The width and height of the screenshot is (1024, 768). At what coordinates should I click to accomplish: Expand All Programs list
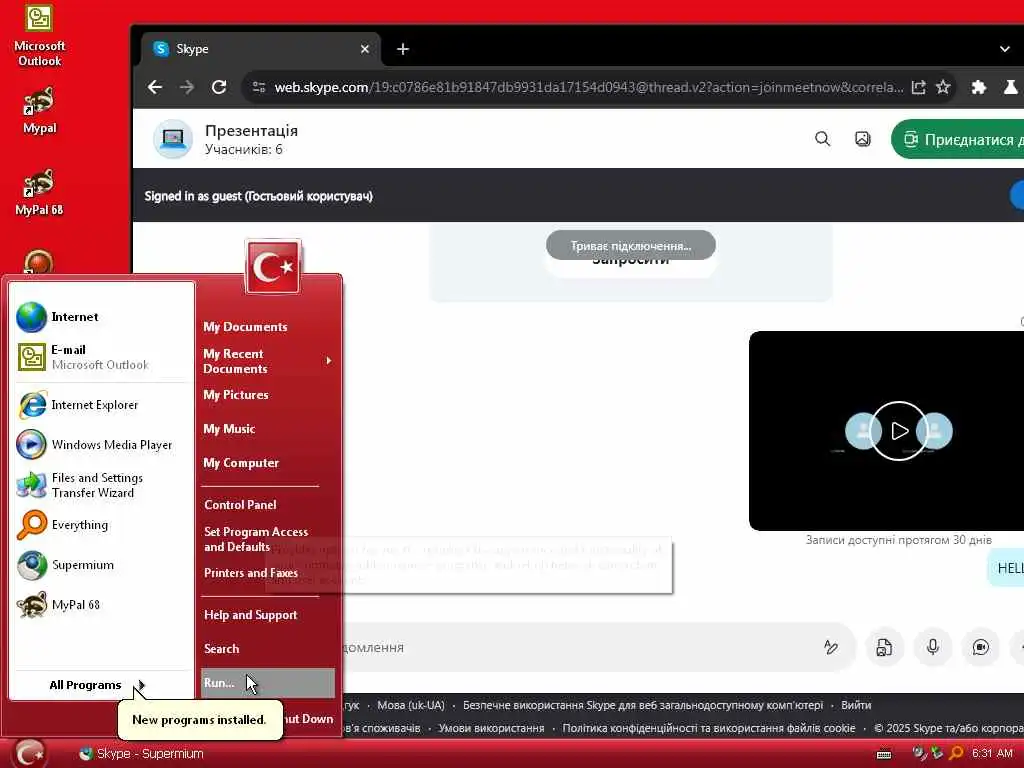(97, 685)
